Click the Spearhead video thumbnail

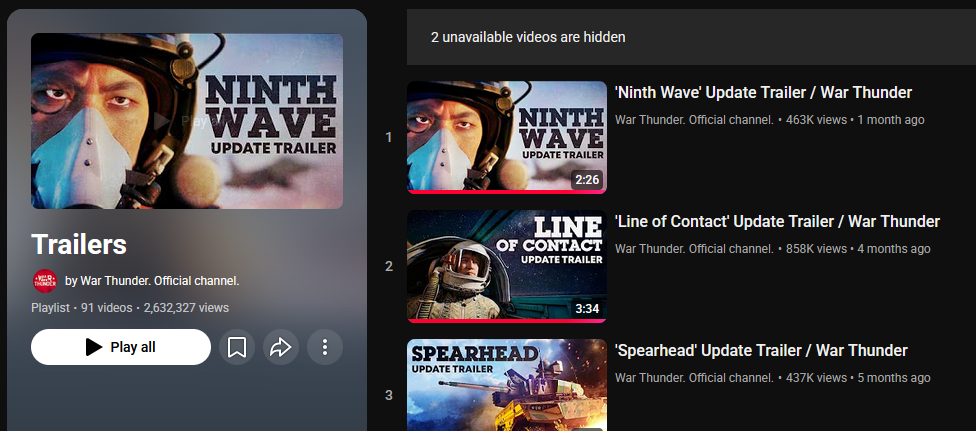[x=507, y=385]
